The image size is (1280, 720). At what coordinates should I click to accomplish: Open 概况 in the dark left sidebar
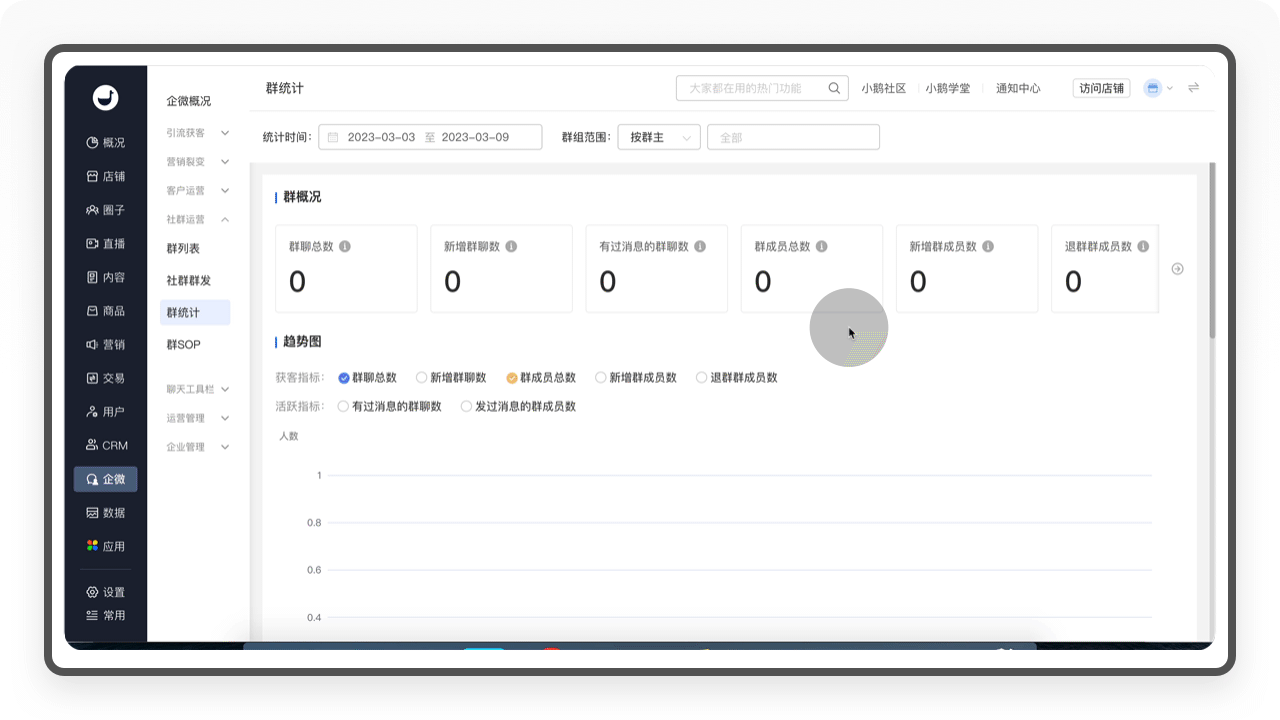click(105, 143)
